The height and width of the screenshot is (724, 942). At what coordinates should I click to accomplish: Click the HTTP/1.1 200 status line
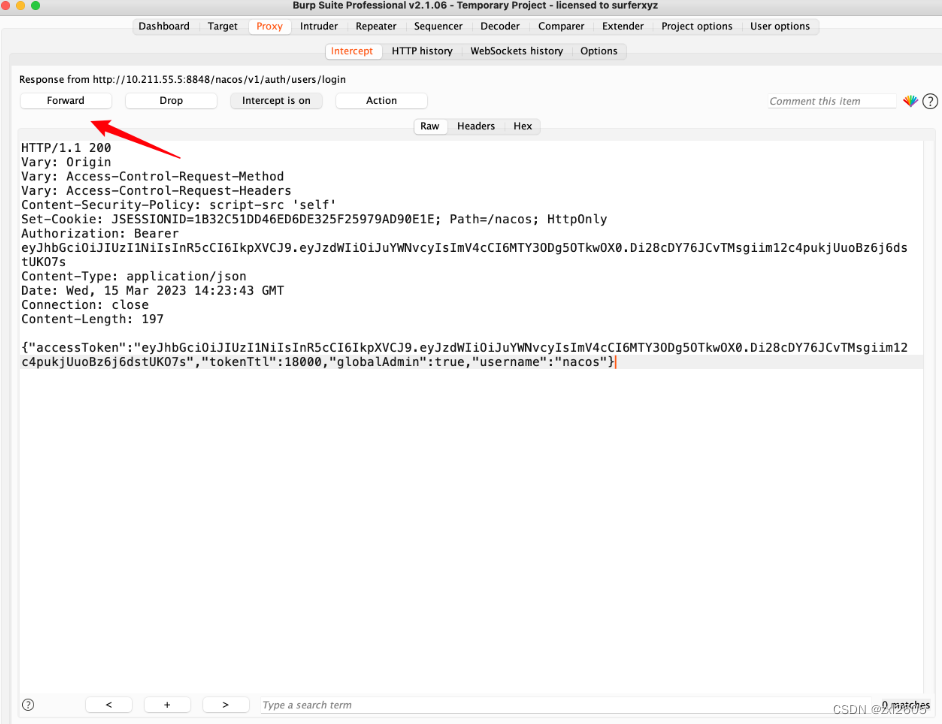tap(66, 148)
